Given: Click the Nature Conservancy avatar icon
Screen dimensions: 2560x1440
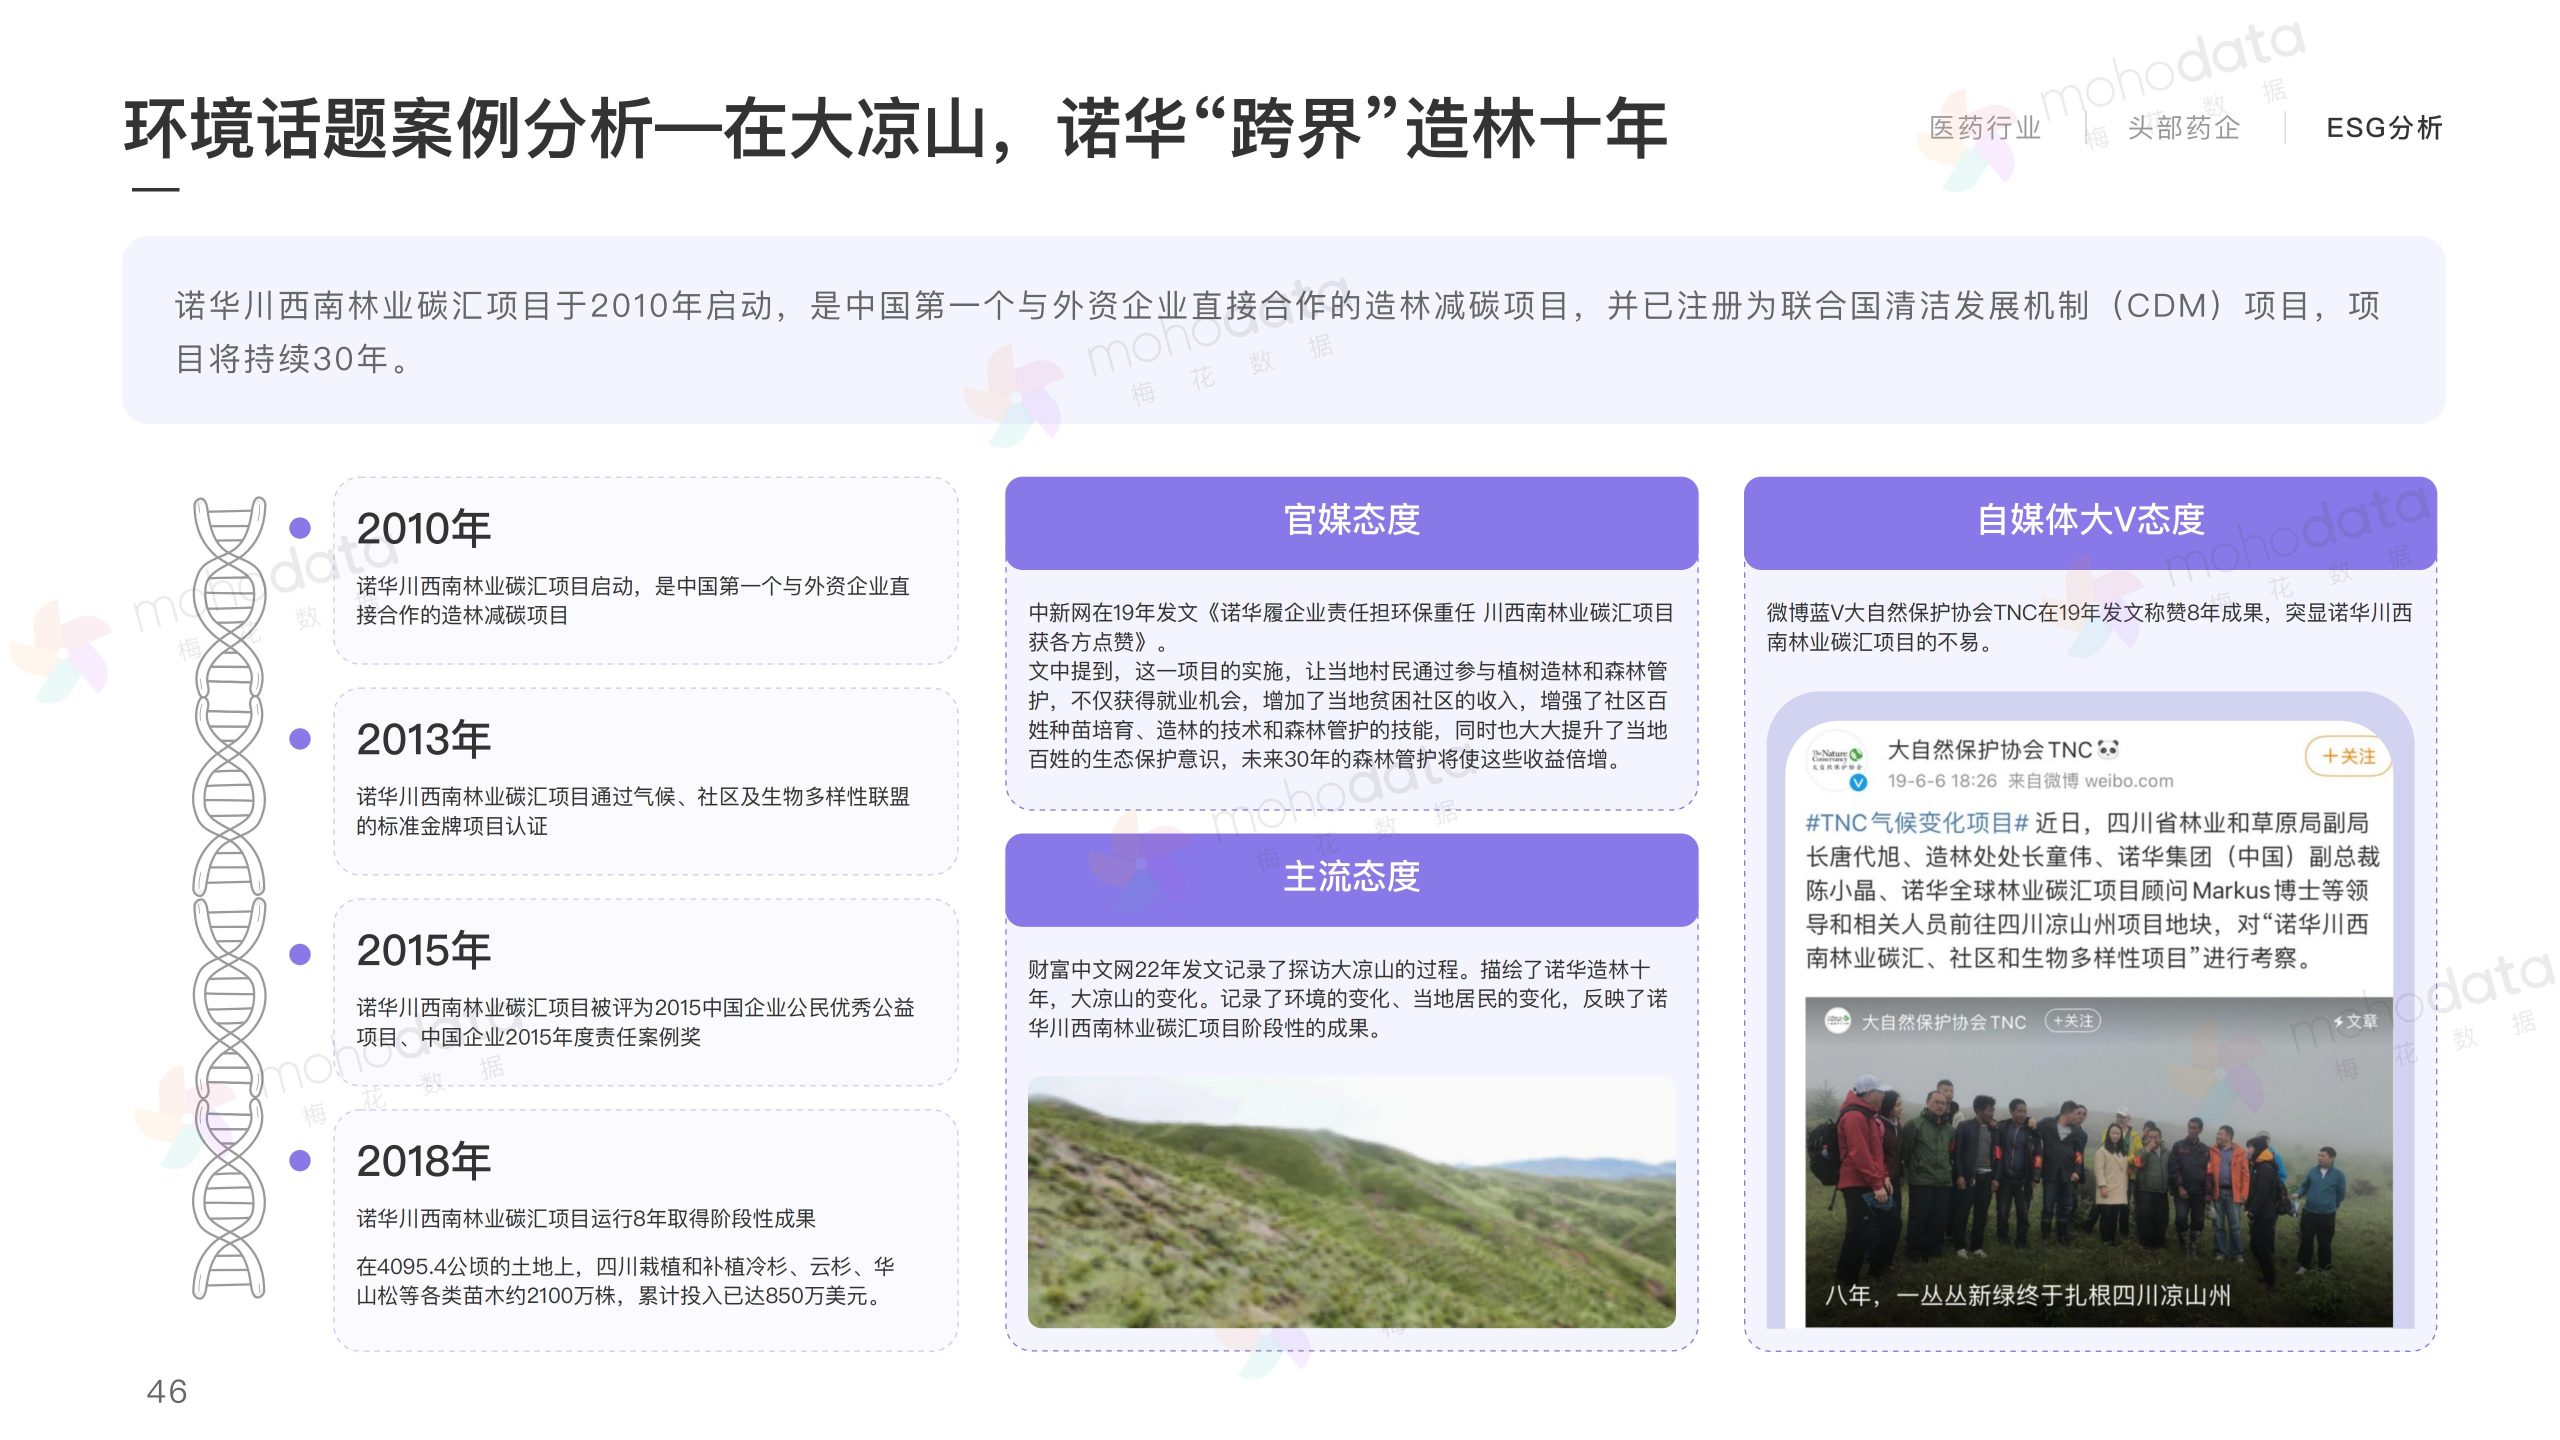Looking at the screenshot, I should (x=1838, y=761).
